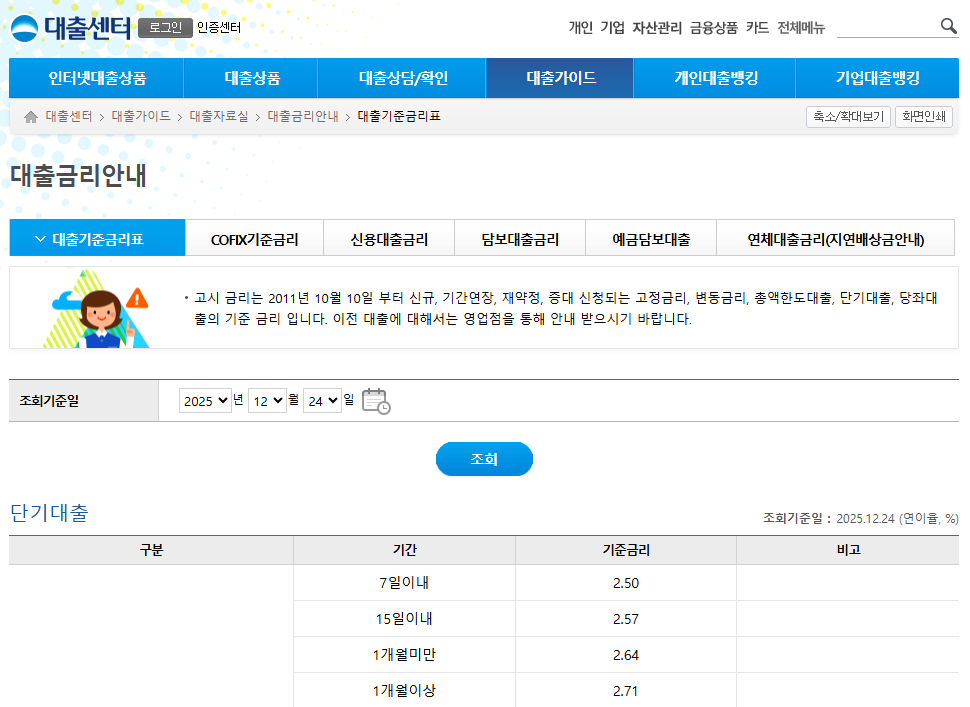Open the 인터넷대출상품 menu
The height and width of the screenshot is (707, 970).
coord(97,78)
